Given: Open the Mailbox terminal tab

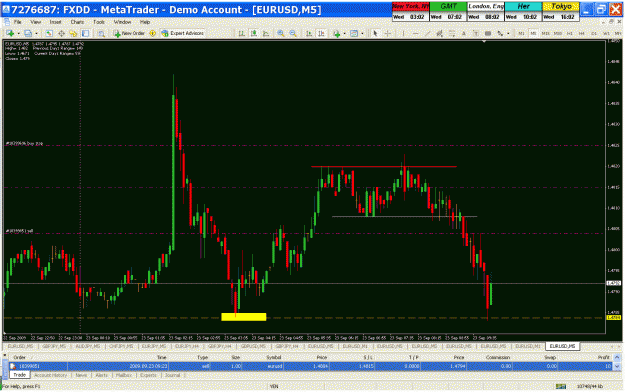Looking at the screenshot, I should tap(124, 375).
